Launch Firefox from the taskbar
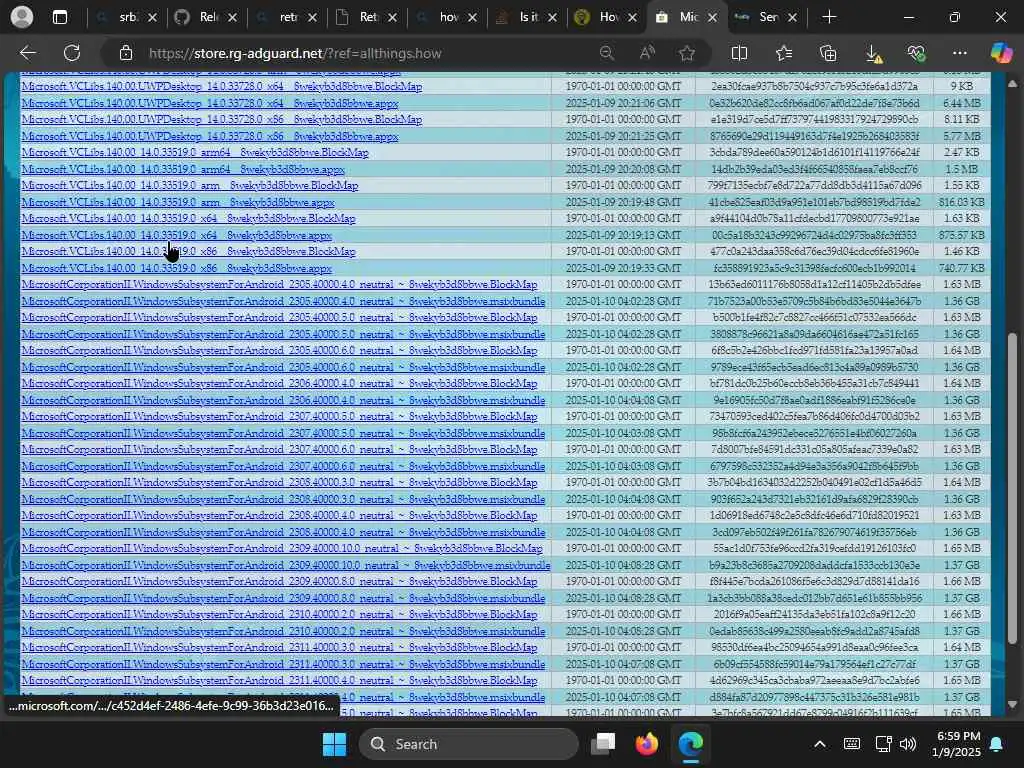 (647, 744)
